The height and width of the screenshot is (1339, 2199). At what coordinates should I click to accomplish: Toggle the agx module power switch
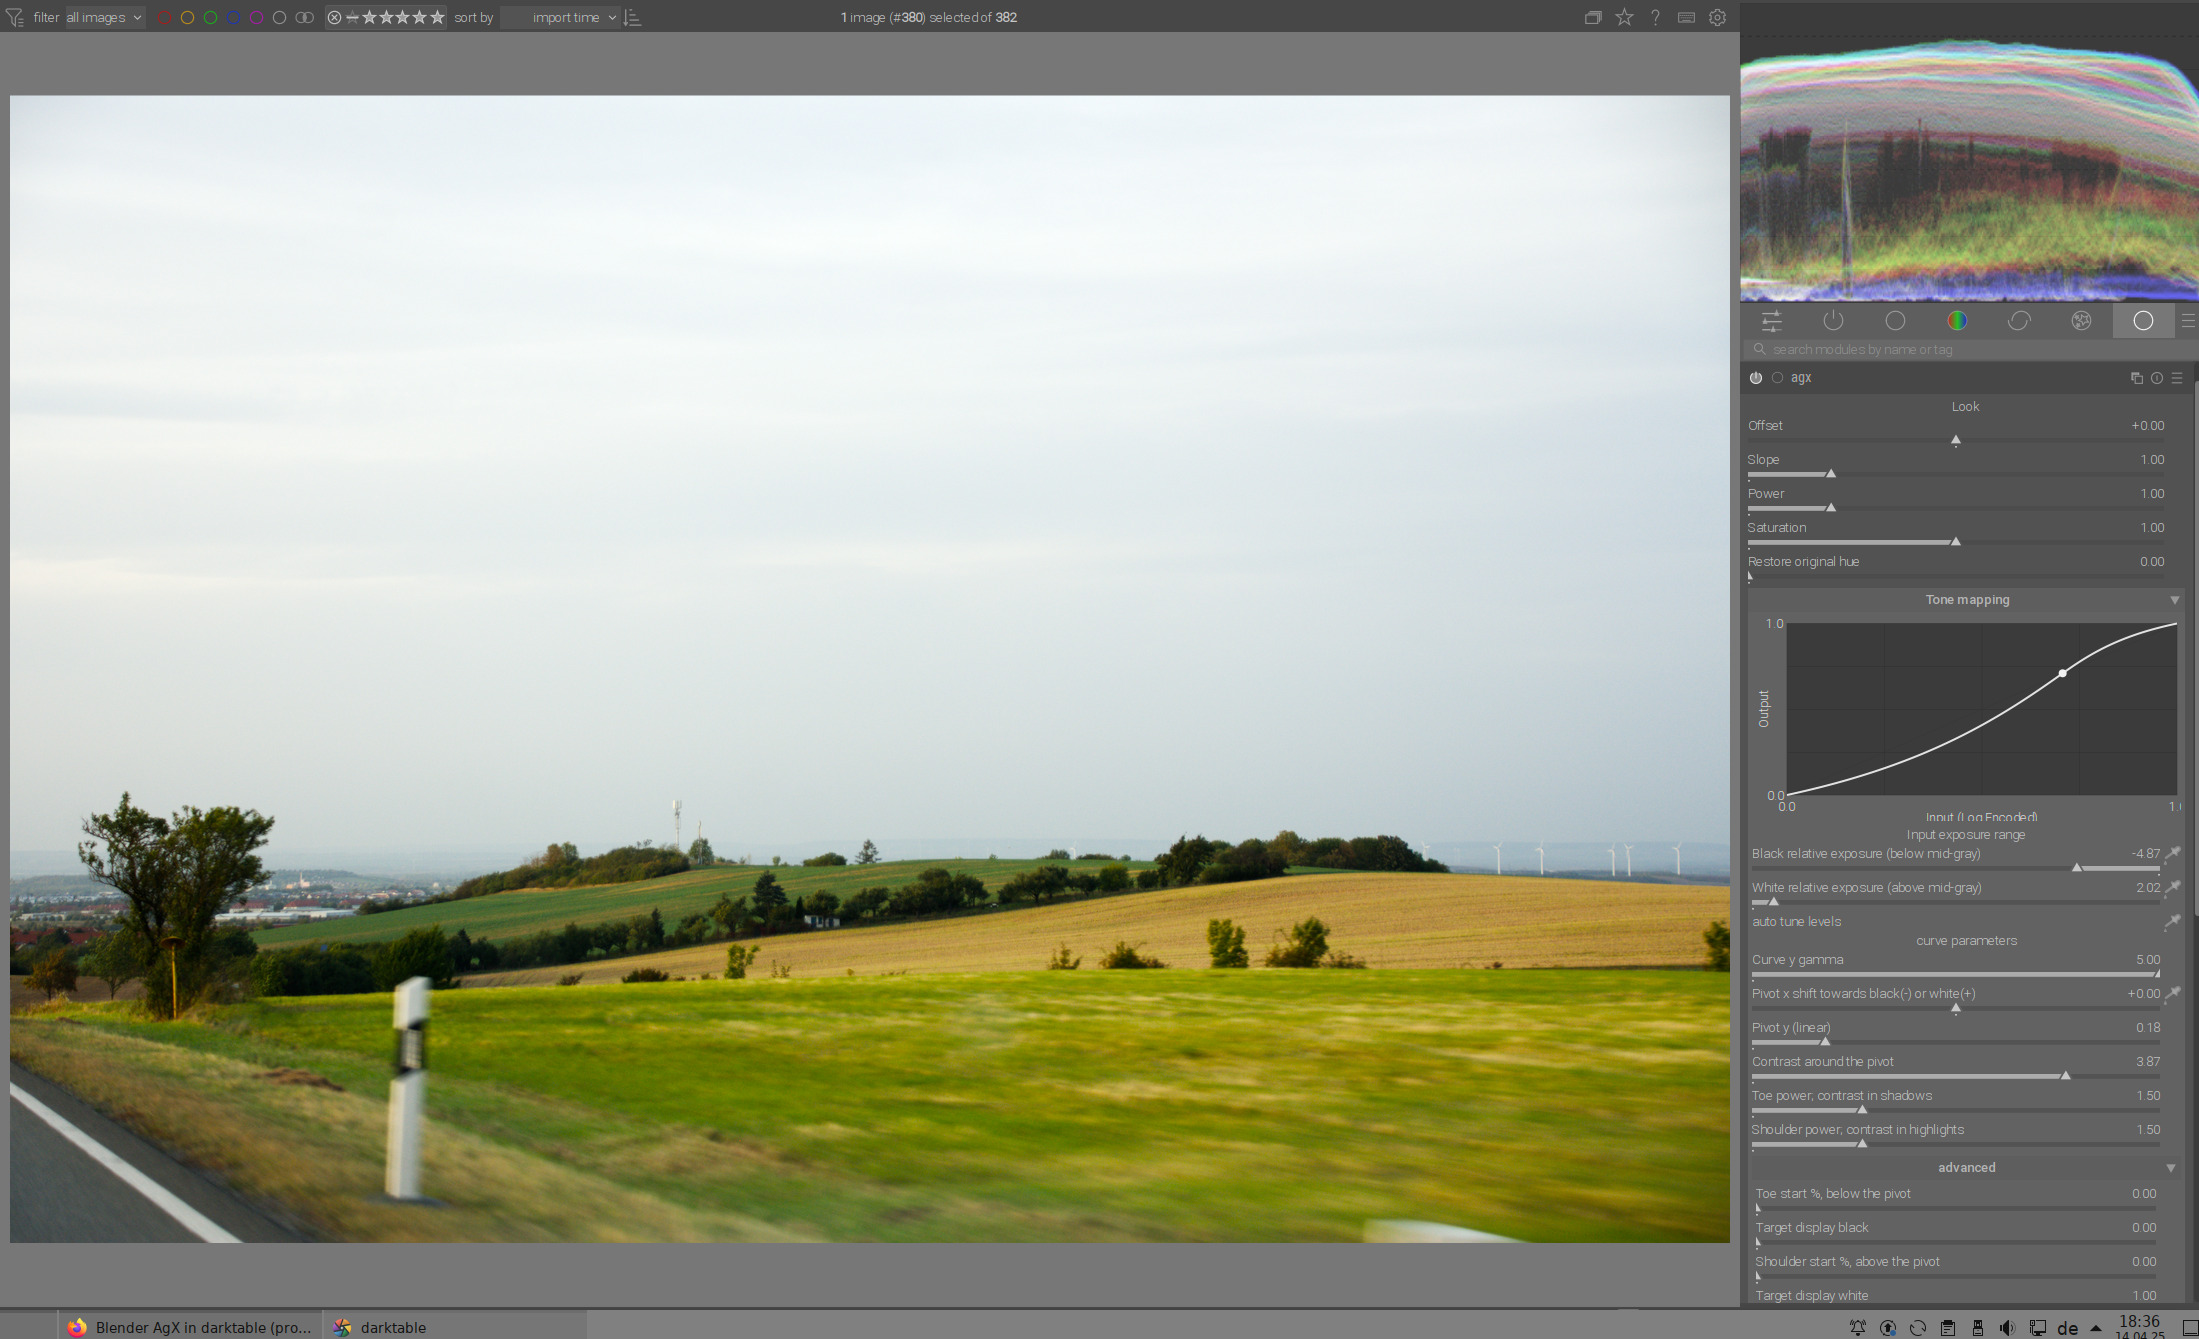click(1756, 378)
